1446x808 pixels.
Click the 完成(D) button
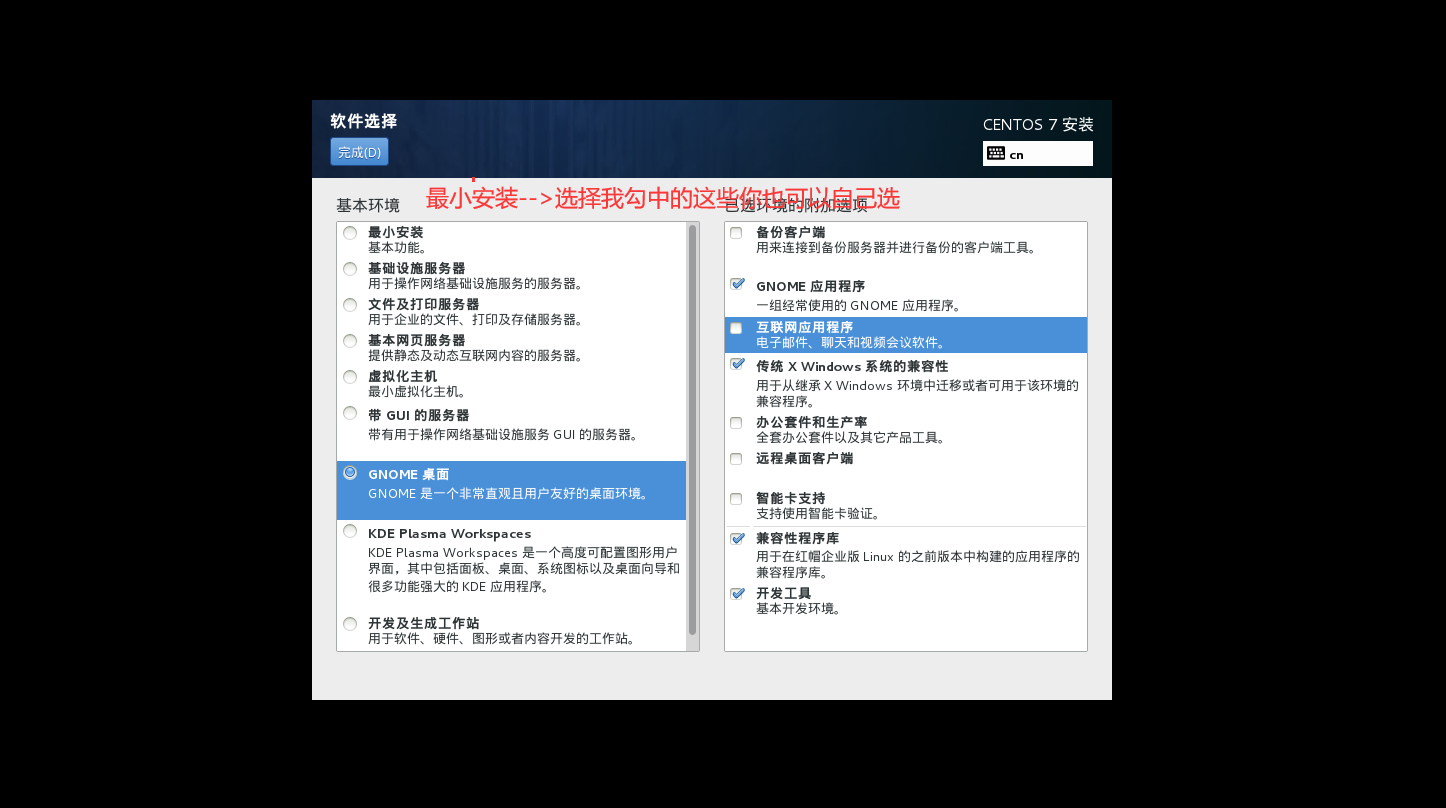click(359, 151)
